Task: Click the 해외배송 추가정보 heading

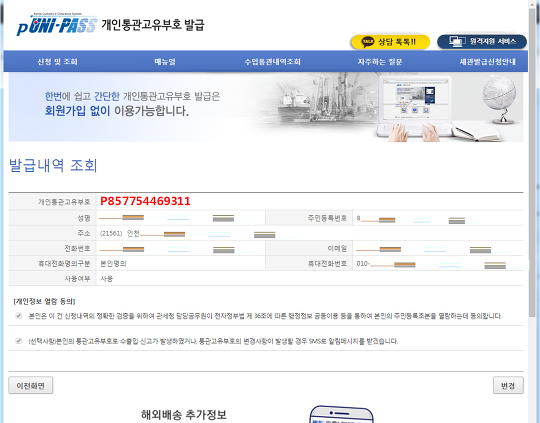Action: [184, 415]
